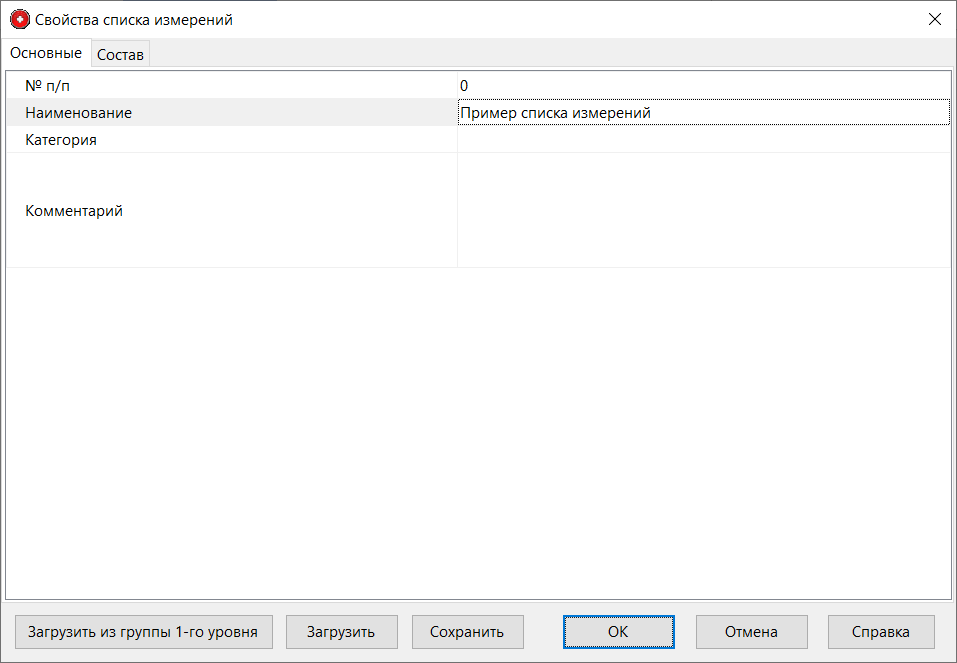Close the Свойства списка измерений dialog
Viewport: 957px width, 663px height.
(935, 18)
